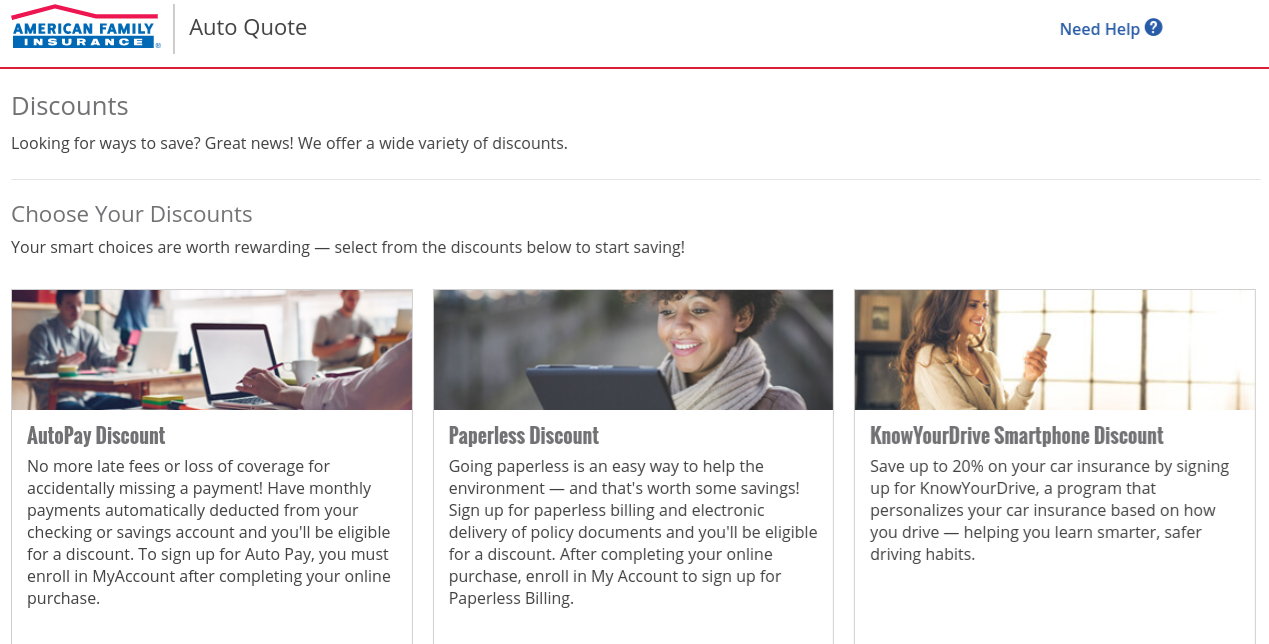Click the Paperless Discount description text

pyautogui.click(x=632, y=531)
